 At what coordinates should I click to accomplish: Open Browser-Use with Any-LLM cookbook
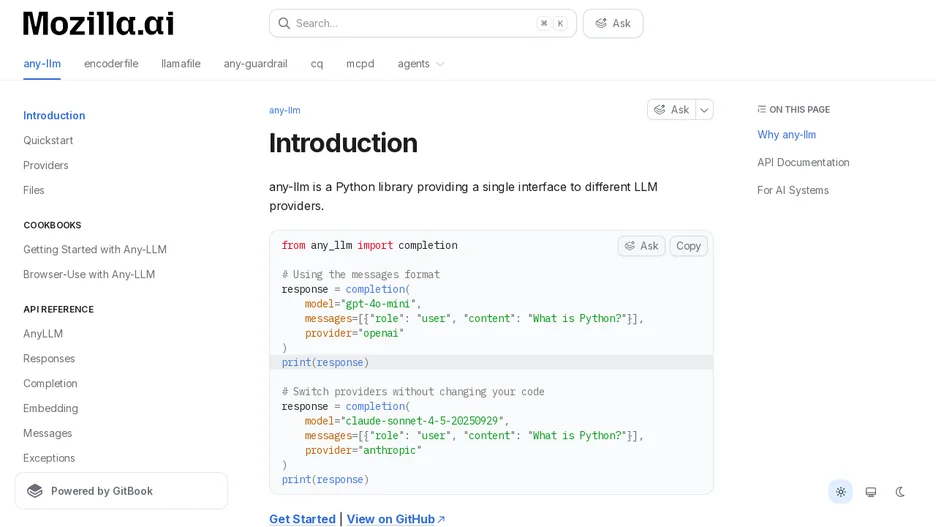(89, 275)
